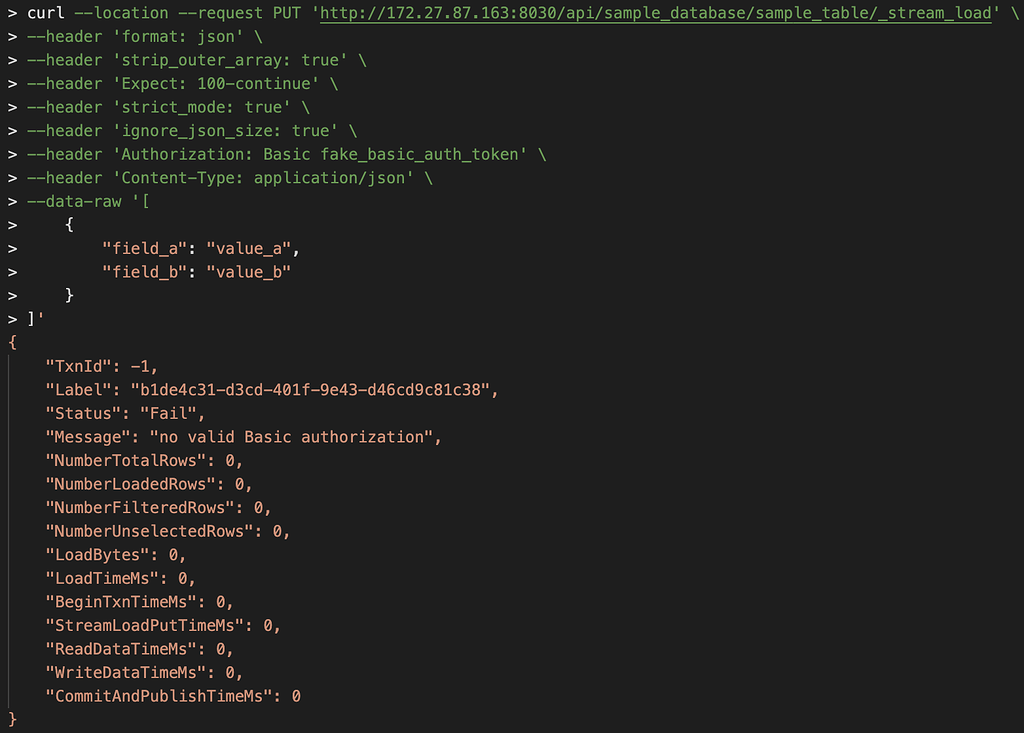Open the stream_load URL link
Viewport: 1024px width, 733px height.
pyautogui.click(x=656, y=13)
